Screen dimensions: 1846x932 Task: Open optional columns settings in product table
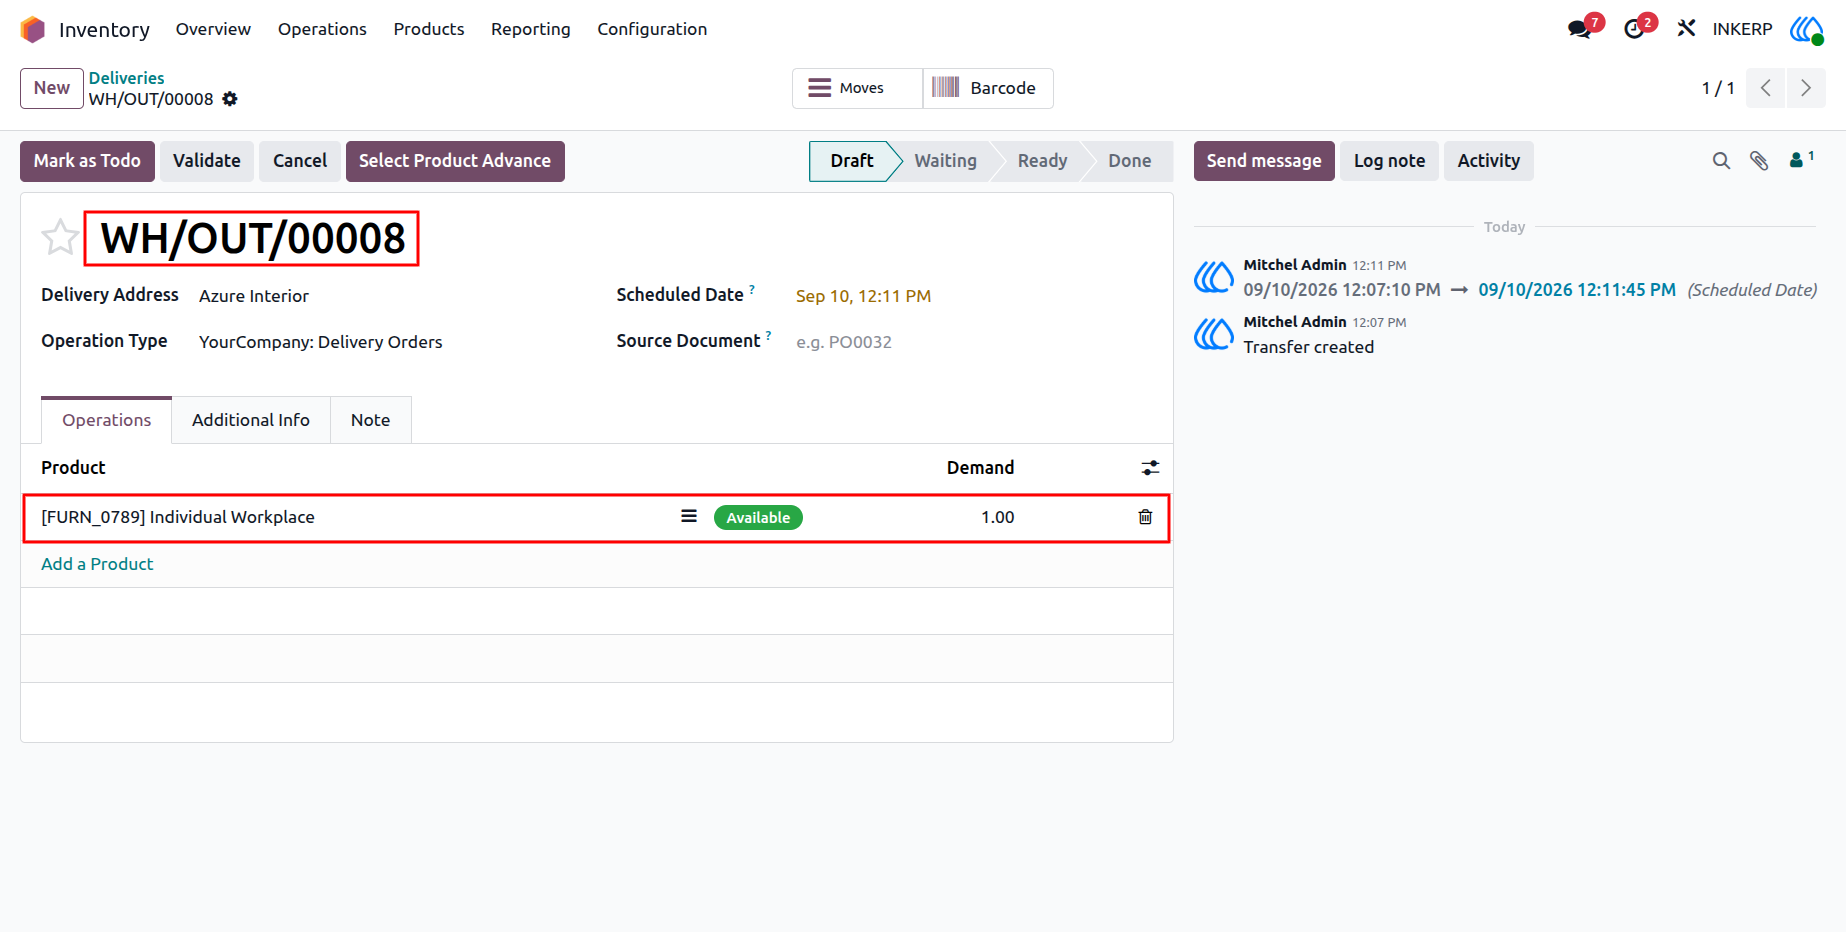[1150, 468]
